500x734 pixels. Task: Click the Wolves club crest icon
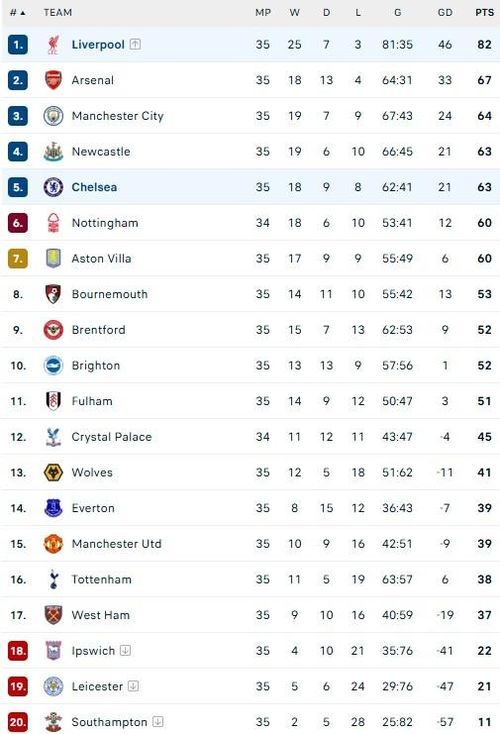[x=53, y=472]
